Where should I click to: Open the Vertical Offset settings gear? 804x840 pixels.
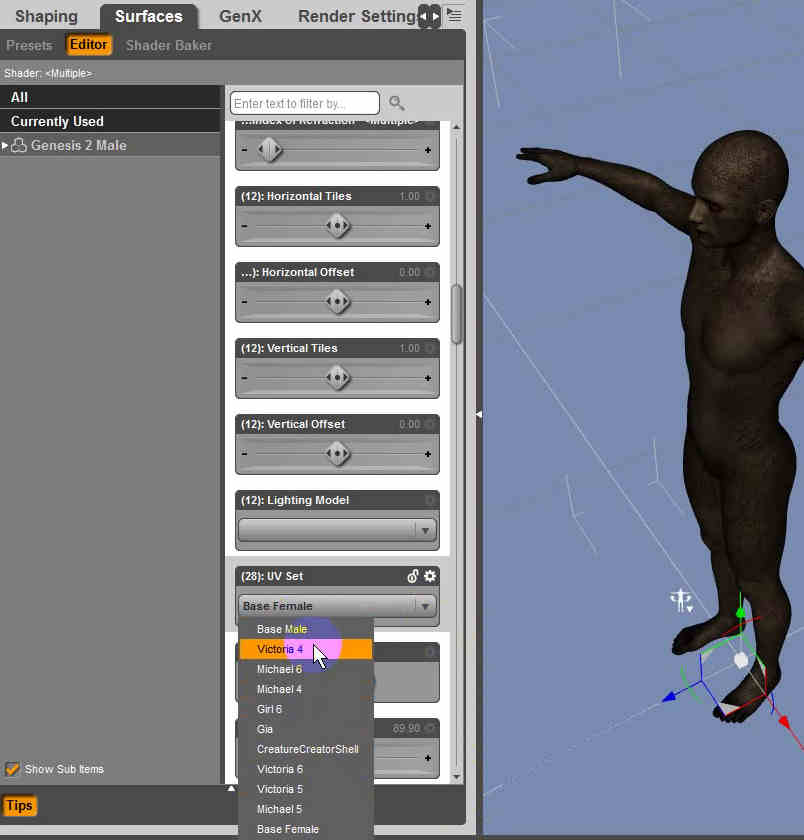(x=430, y=424)
